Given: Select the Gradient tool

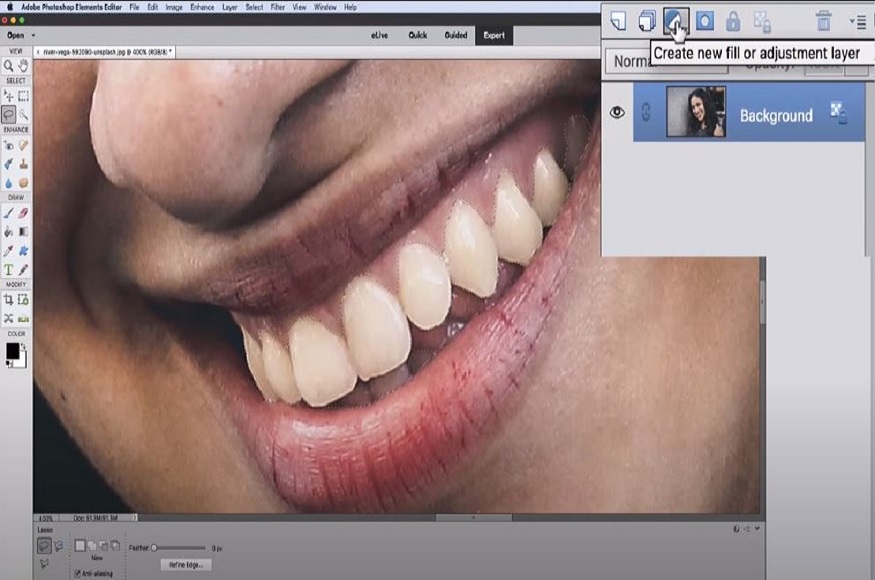Looking at the screenshot, I should 23,232.
